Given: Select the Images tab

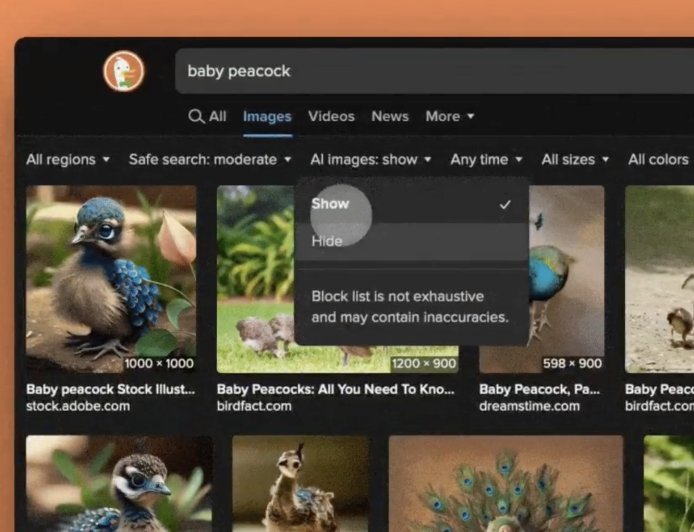Looking at the screenshot, I should click(x=267, y=116).
